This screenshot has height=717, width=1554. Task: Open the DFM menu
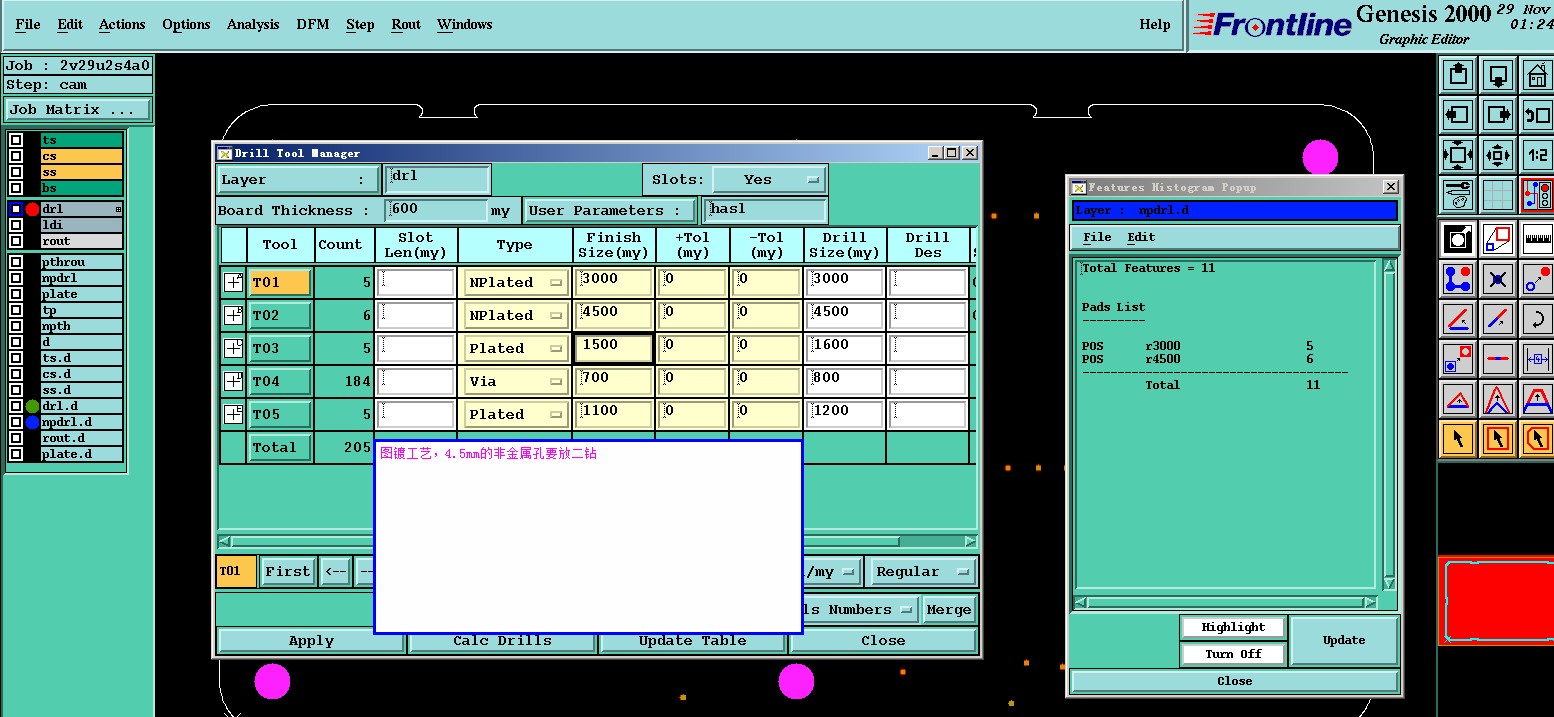pos(312,24)
